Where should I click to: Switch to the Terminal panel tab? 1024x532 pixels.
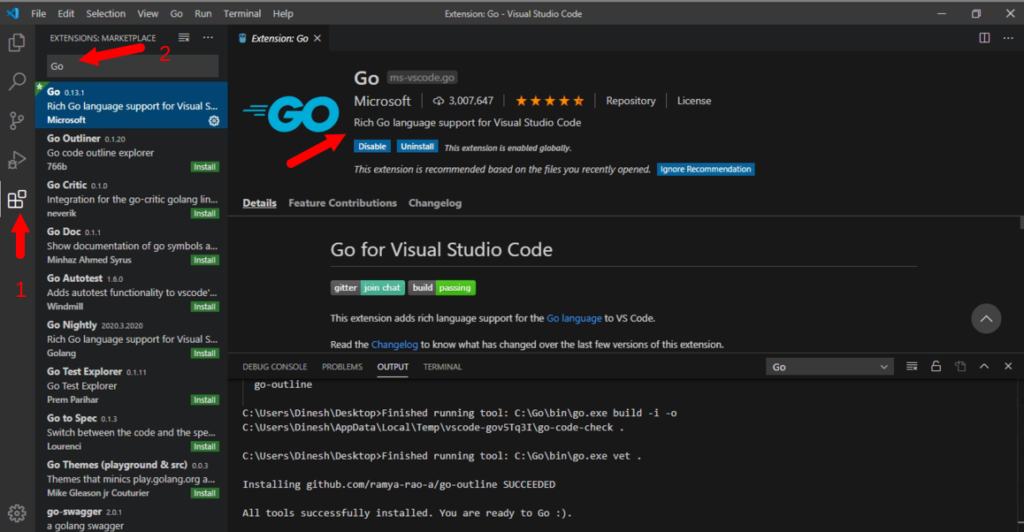click(x=442, y=367)
